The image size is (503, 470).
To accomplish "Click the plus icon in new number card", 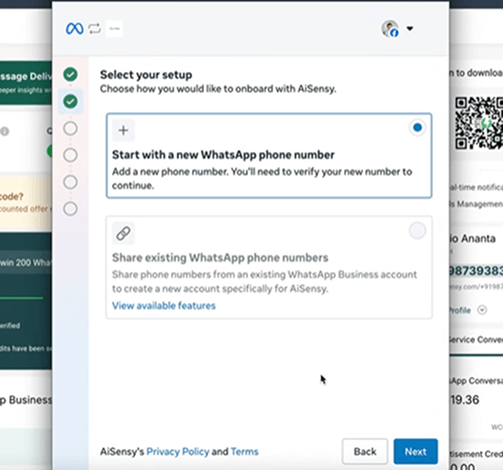I will click(123, 130).
